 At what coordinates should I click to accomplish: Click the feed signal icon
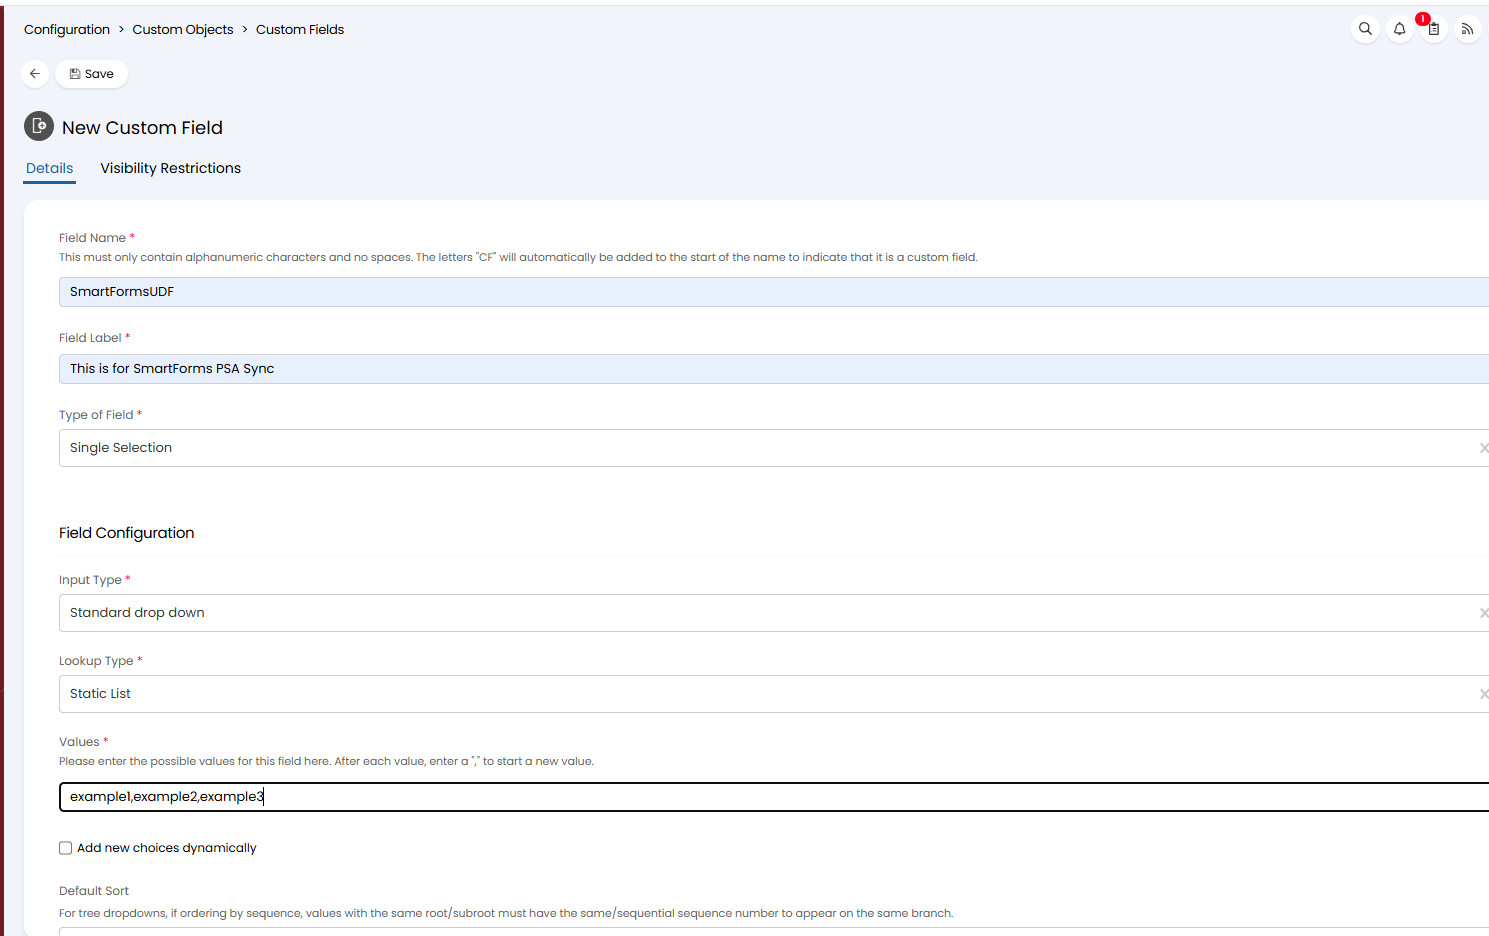pyautogui.click(x=1467, y=29)
